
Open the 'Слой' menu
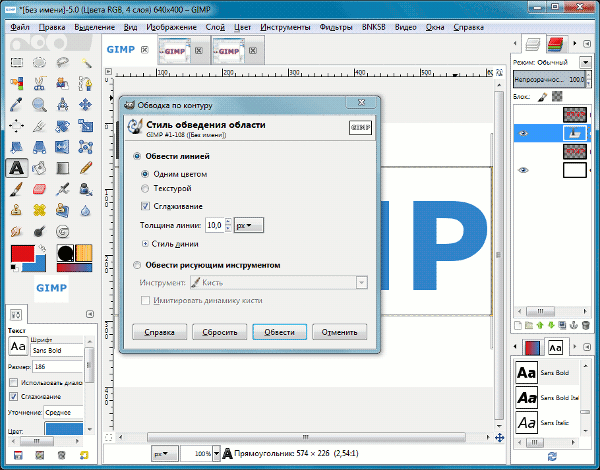pyautogui.click(x=215, y=27)
